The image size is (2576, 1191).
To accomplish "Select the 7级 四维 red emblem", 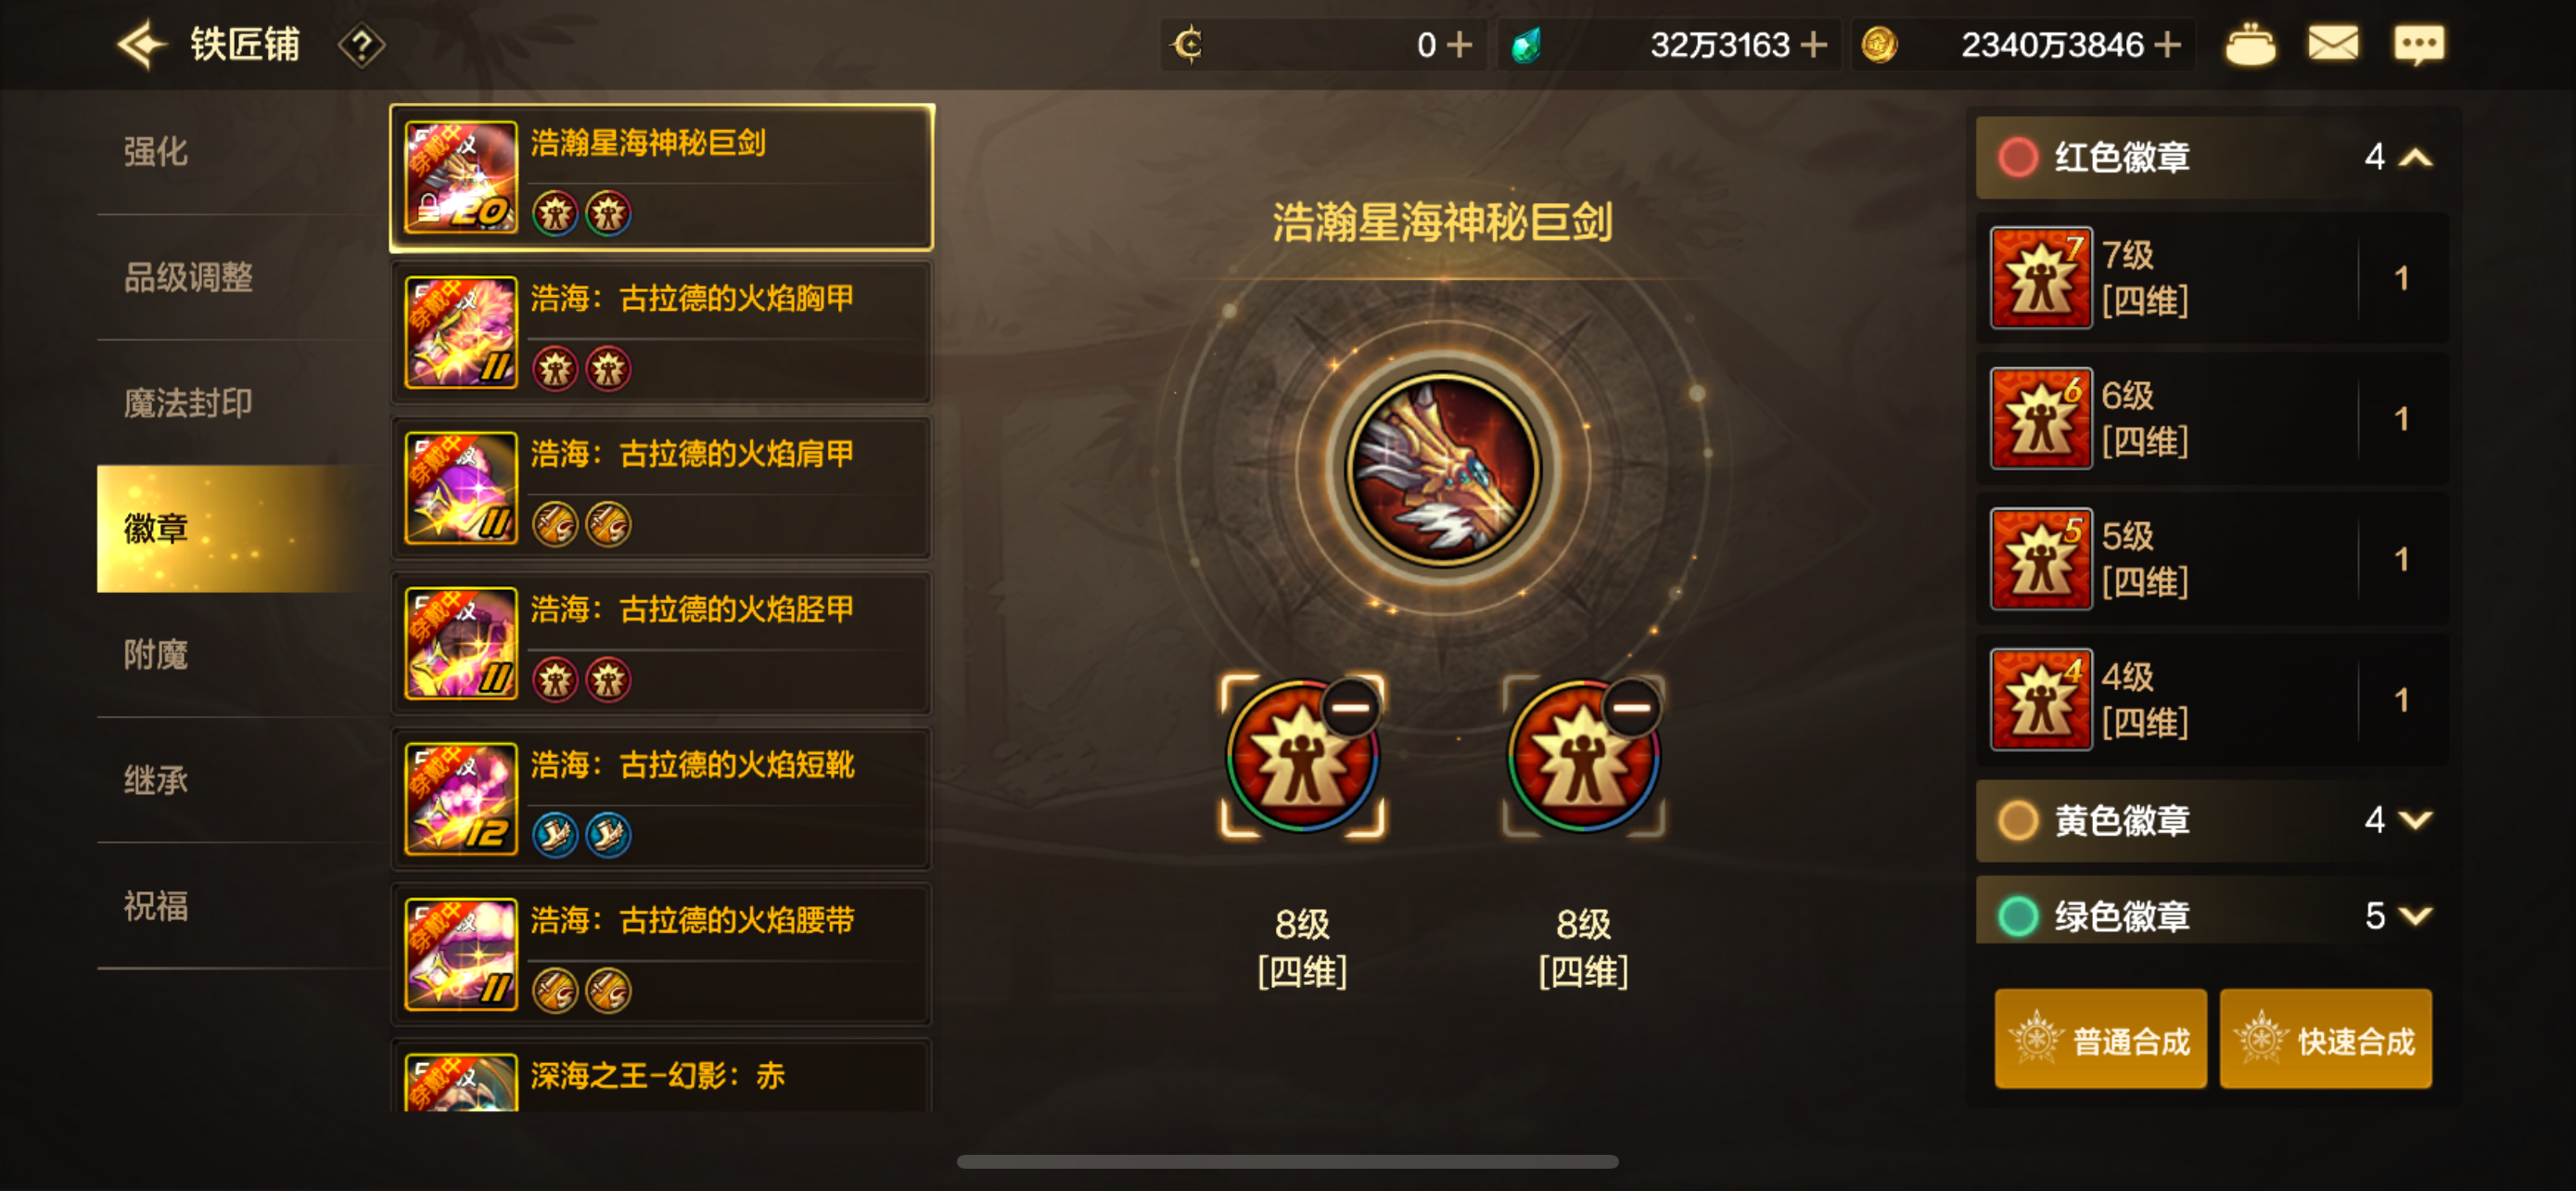I will click(2212, 278).
